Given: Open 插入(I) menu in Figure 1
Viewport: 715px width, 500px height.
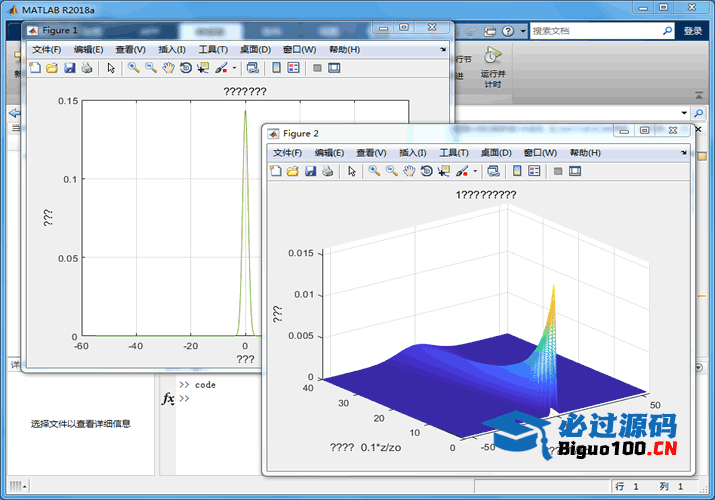Looking at the screenshot, I should 172,49.
